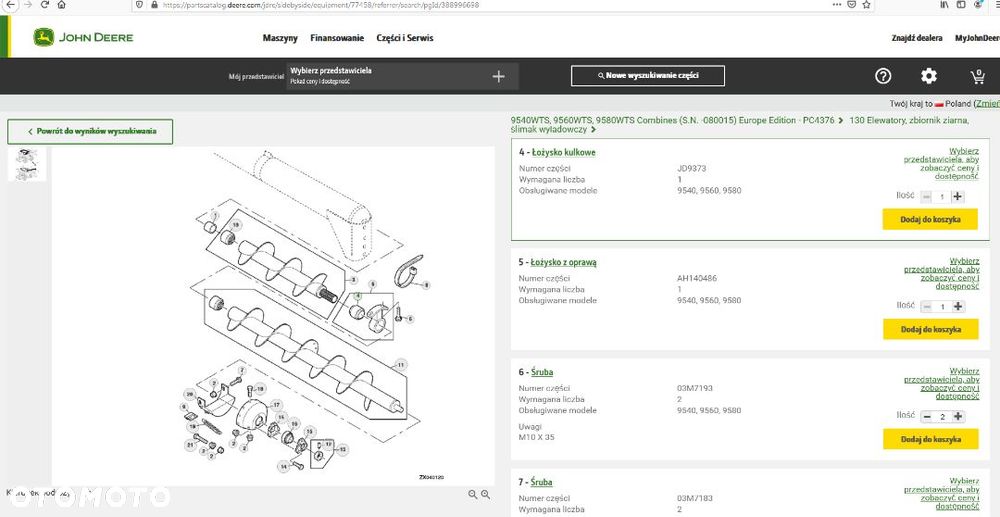This screenshot has width=1000, height=517.
Task: Select callout 5 above the bearing housing
Action: [x=373, y=284]
